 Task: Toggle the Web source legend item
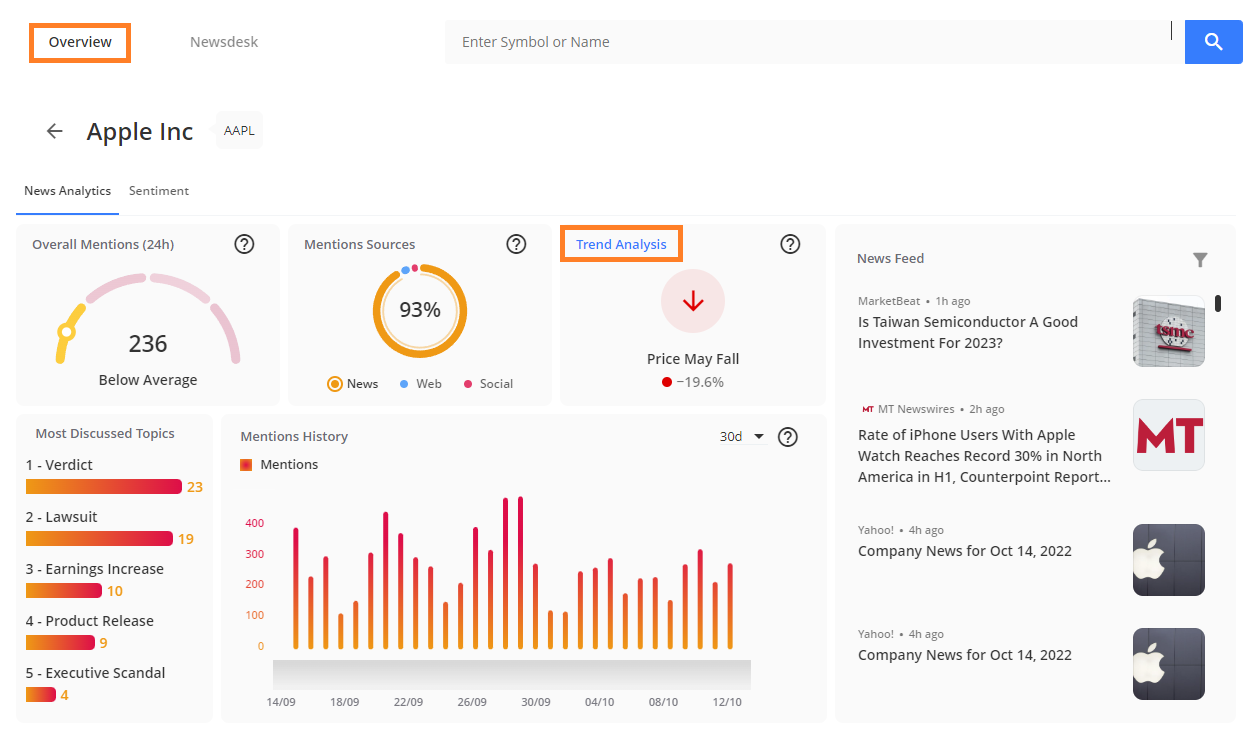420,384
